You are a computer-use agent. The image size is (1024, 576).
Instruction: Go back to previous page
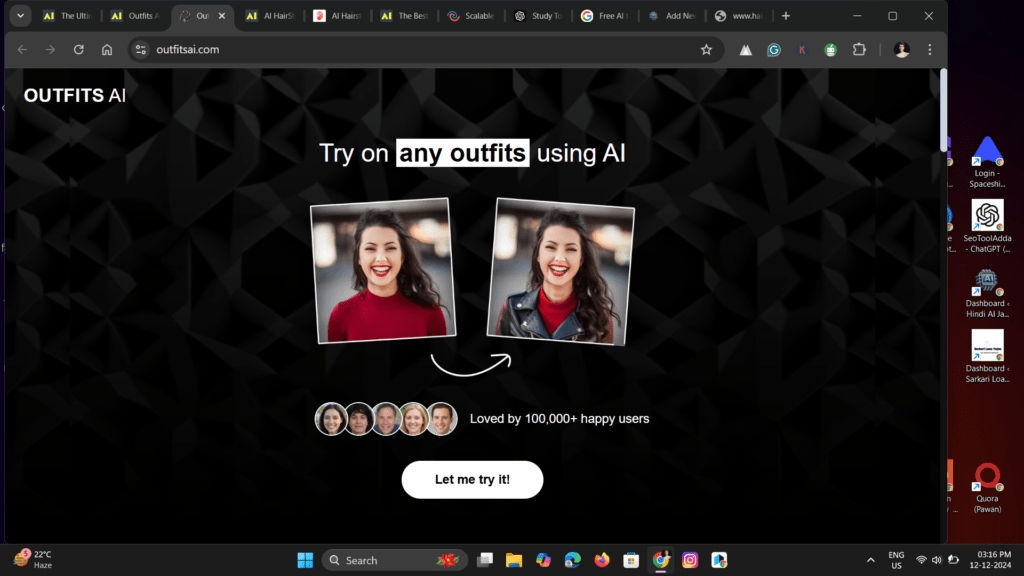[22, 50]
